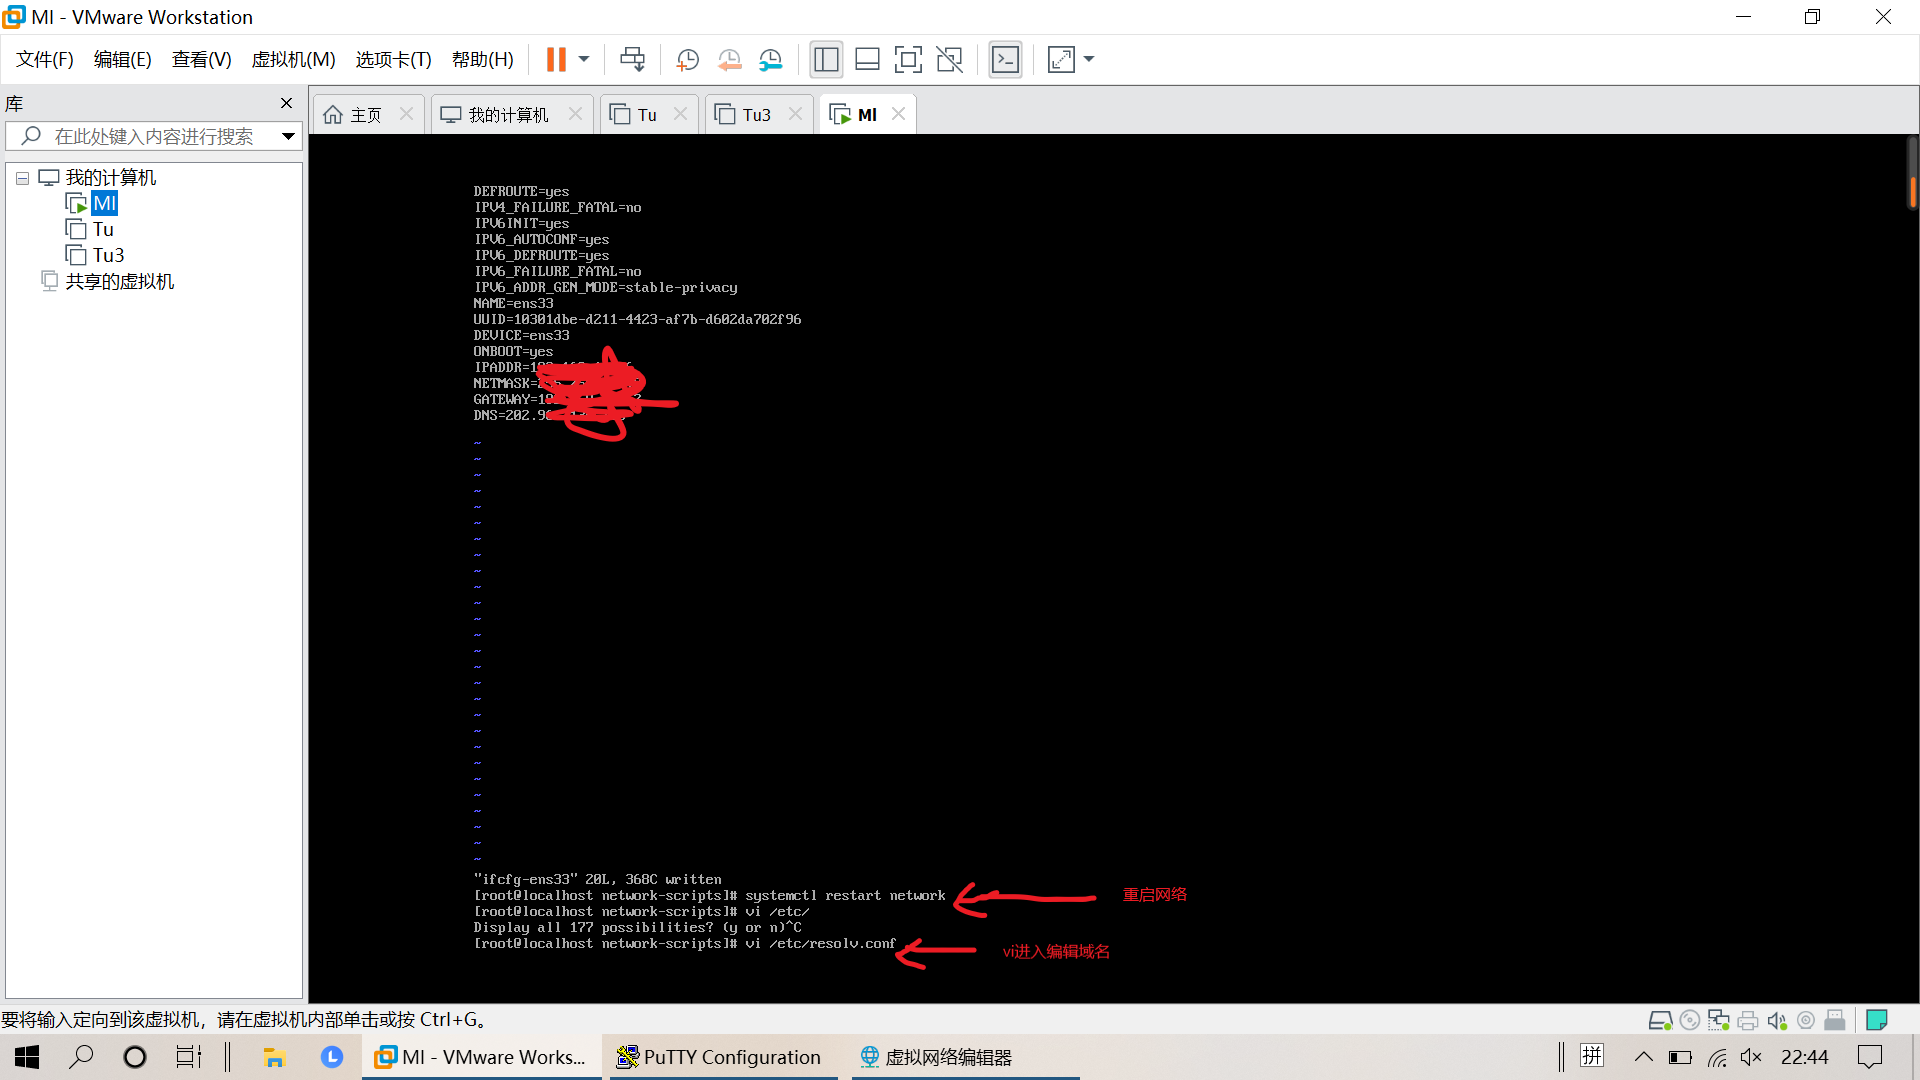Toggle Unity mode icon
The height and width of the screenshot is (1080, 1920).
[949, 60]
